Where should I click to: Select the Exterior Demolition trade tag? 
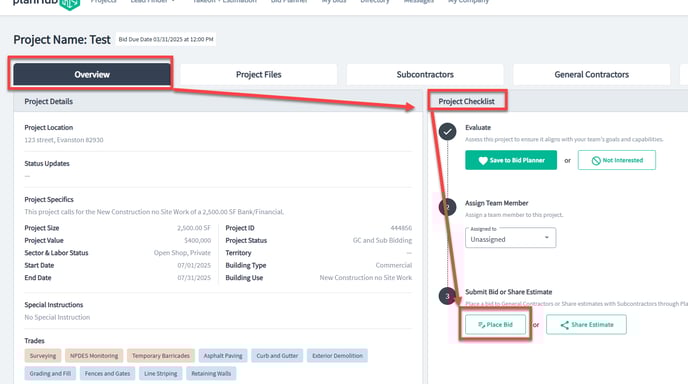[x=337, y=356]
